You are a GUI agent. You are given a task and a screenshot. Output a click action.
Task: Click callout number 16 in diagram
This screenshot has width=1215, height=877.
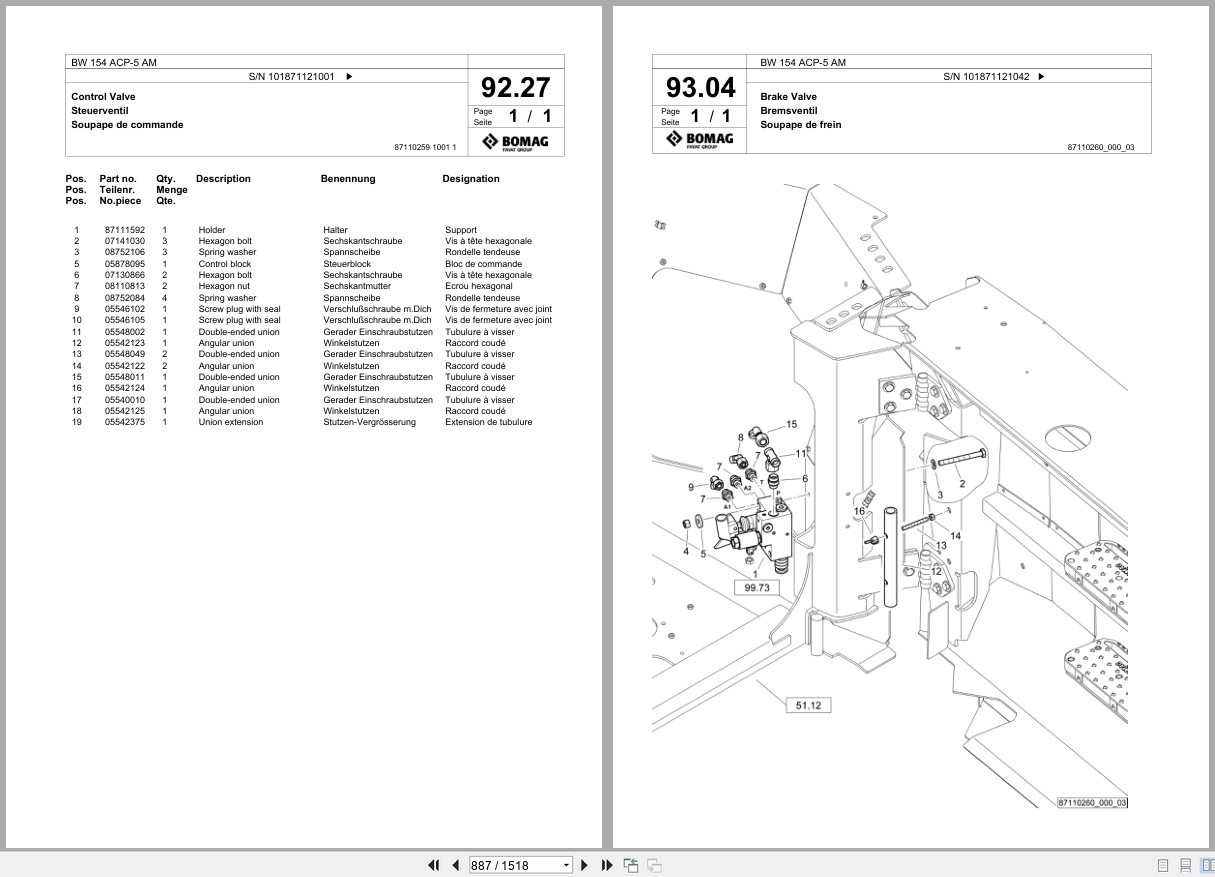[x=859, y=511]
